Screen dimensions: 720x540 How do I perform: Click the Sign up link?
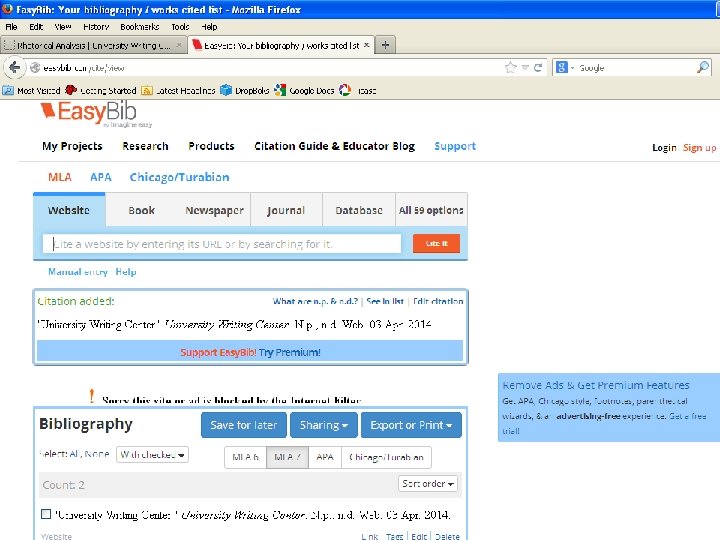[699, 148]
